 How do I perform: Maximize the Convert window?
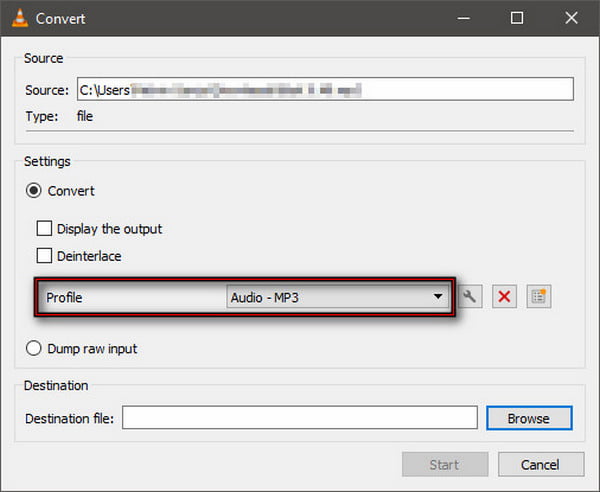tap(517, 18)
